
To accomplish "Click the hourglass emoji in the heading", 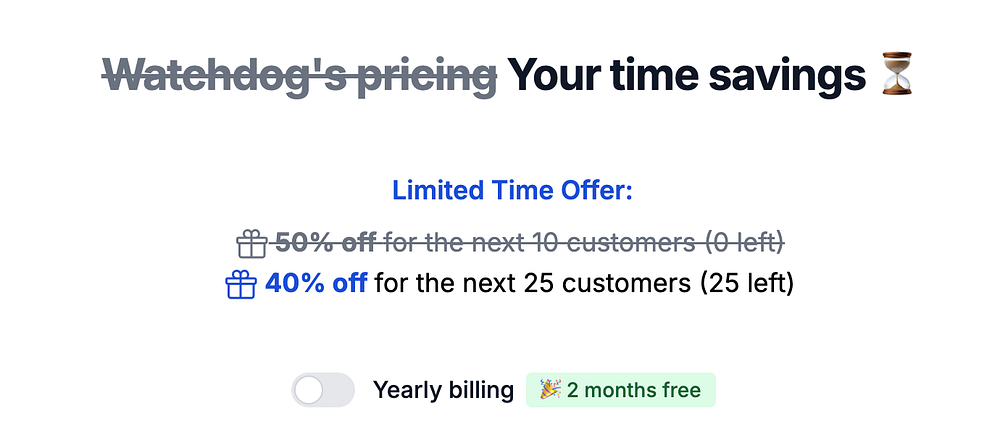I will [x=898, y=76].
